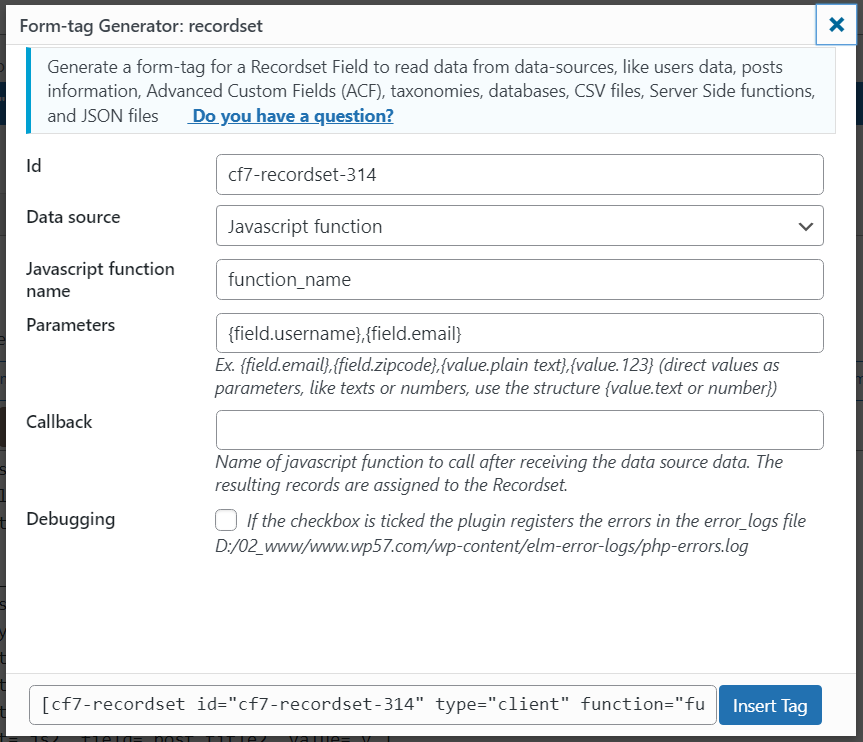Viewport: 863px width, 742px height.
Task: Click the php-errors.log file path text
Action: tap(482, 546)
